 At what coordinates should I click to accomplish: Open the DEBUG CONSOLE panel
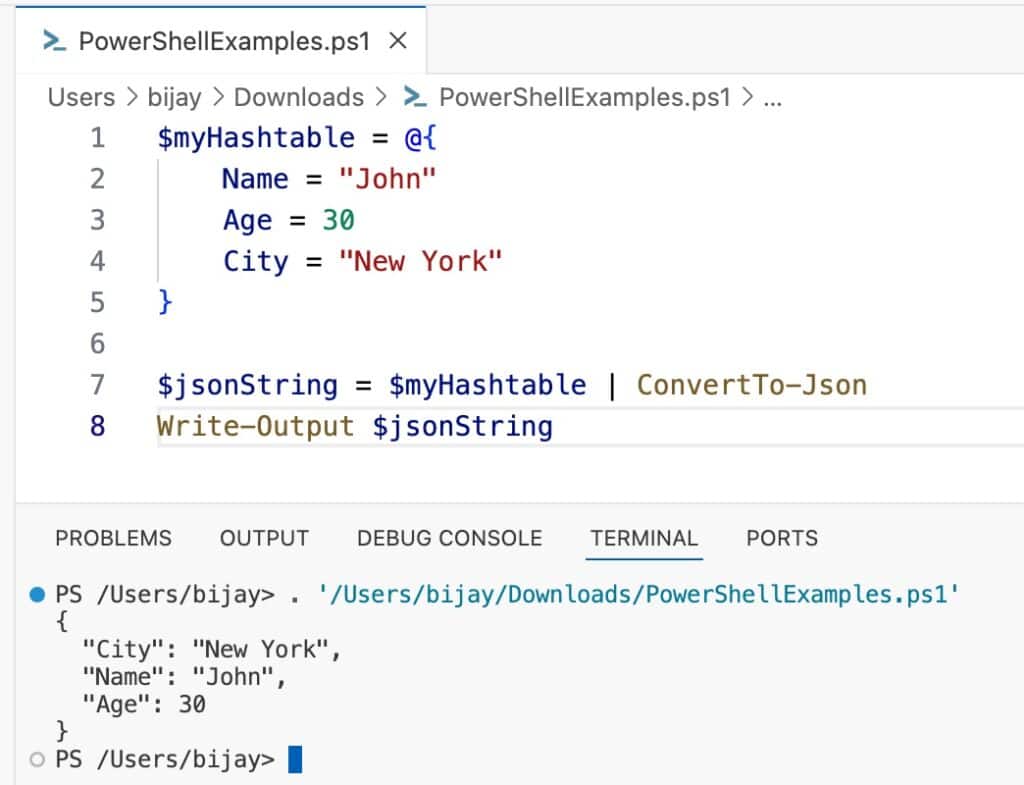(x=449, y=538)
